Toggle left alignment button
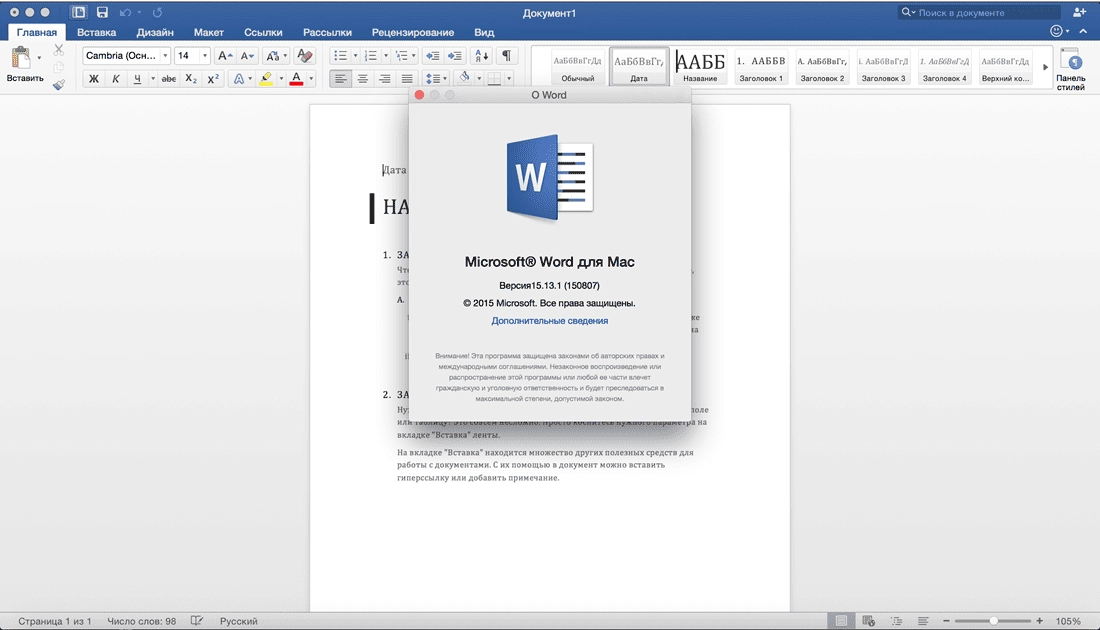 (x=340, y=79)
